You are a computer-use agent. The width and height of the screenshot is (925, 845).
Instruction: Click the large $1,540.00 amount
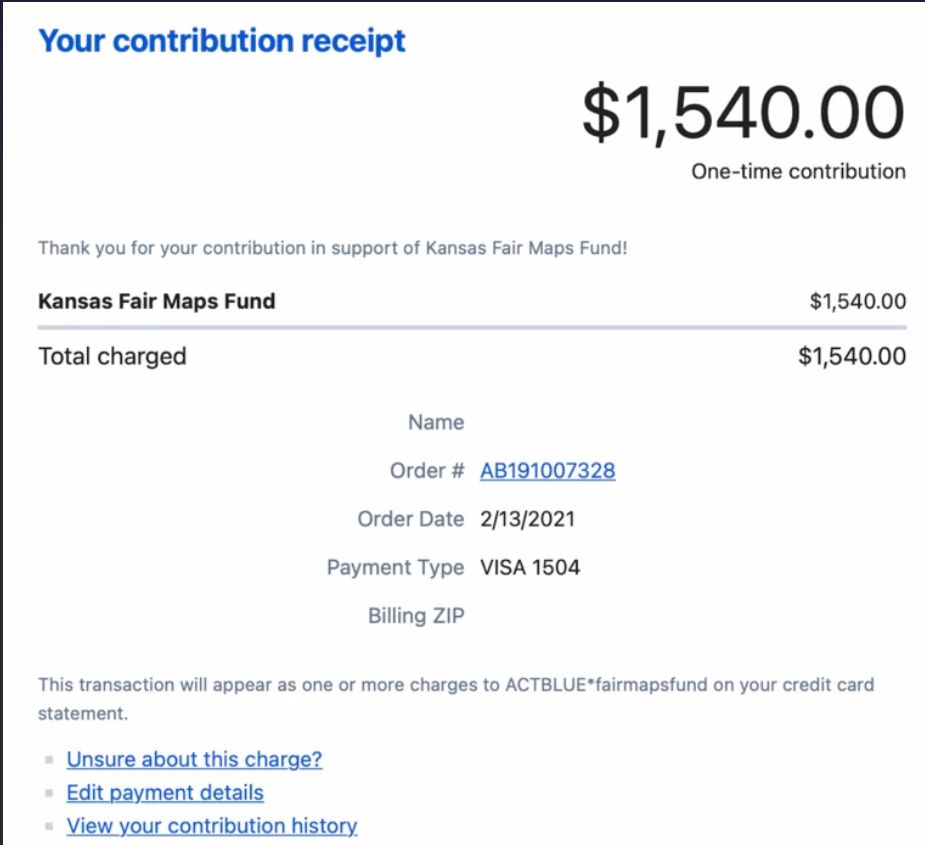pos(743,112)
